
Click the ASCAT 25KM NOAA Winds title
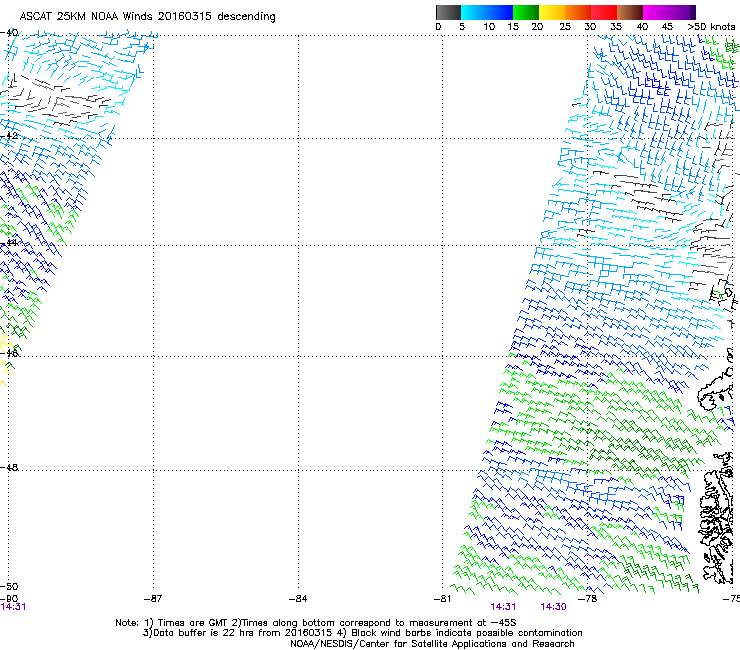(147, 16)
